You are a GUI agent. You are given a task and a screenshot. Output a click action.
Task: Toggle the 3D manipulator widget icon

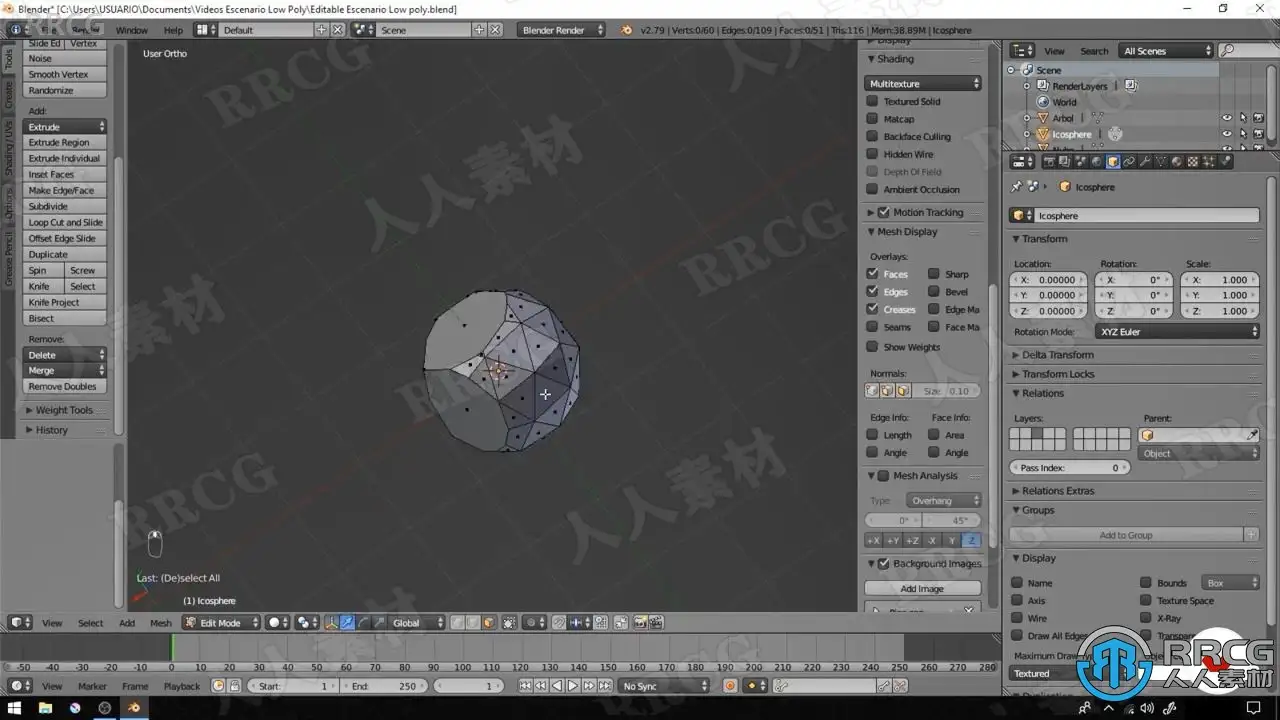[x=331, y=623]
